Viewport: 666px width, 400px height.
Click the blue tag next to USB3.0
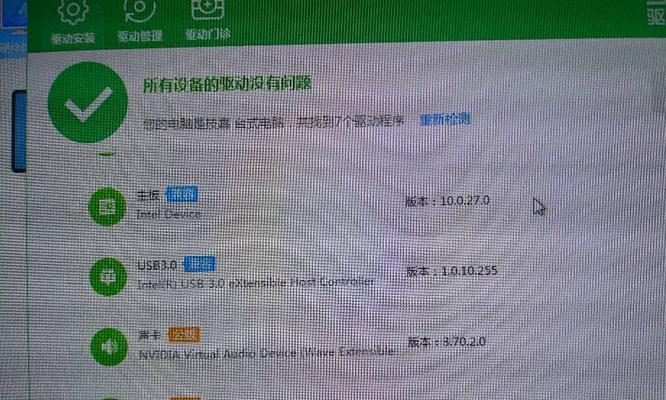coord(200,265)
